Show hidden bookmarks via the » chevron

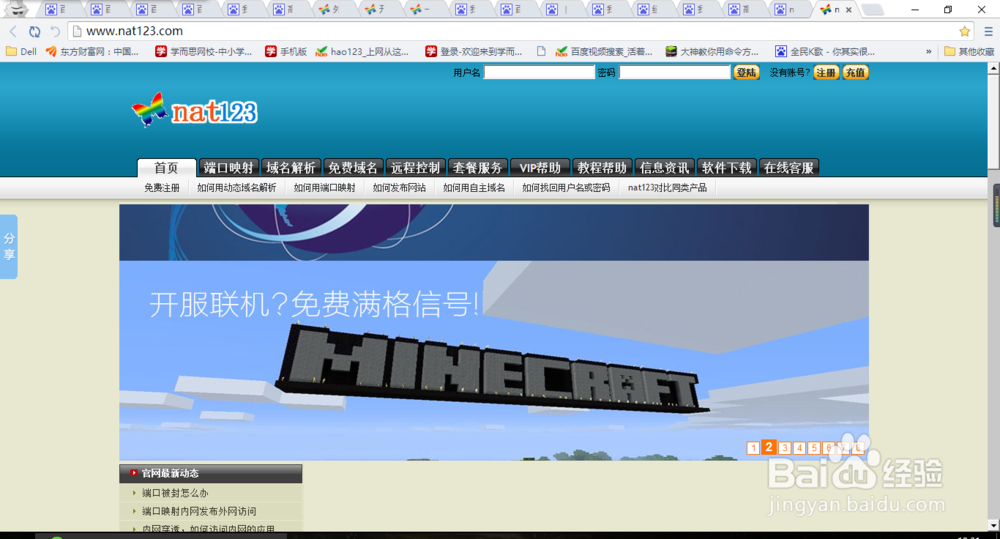[x=929, y=52]
